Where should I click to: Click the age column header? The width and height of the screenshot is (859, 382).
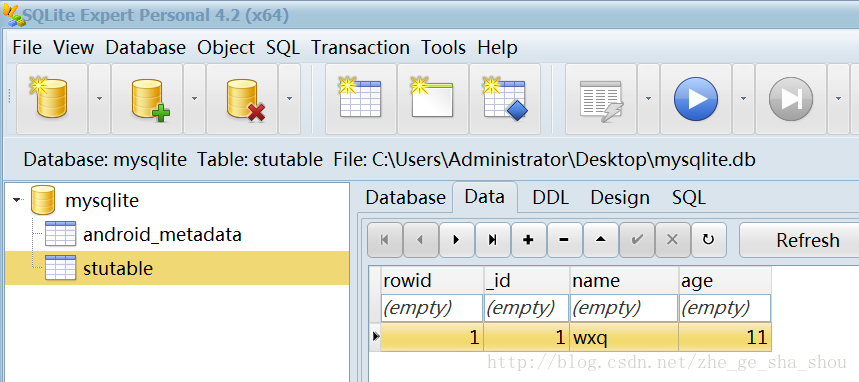coord(725,280)
